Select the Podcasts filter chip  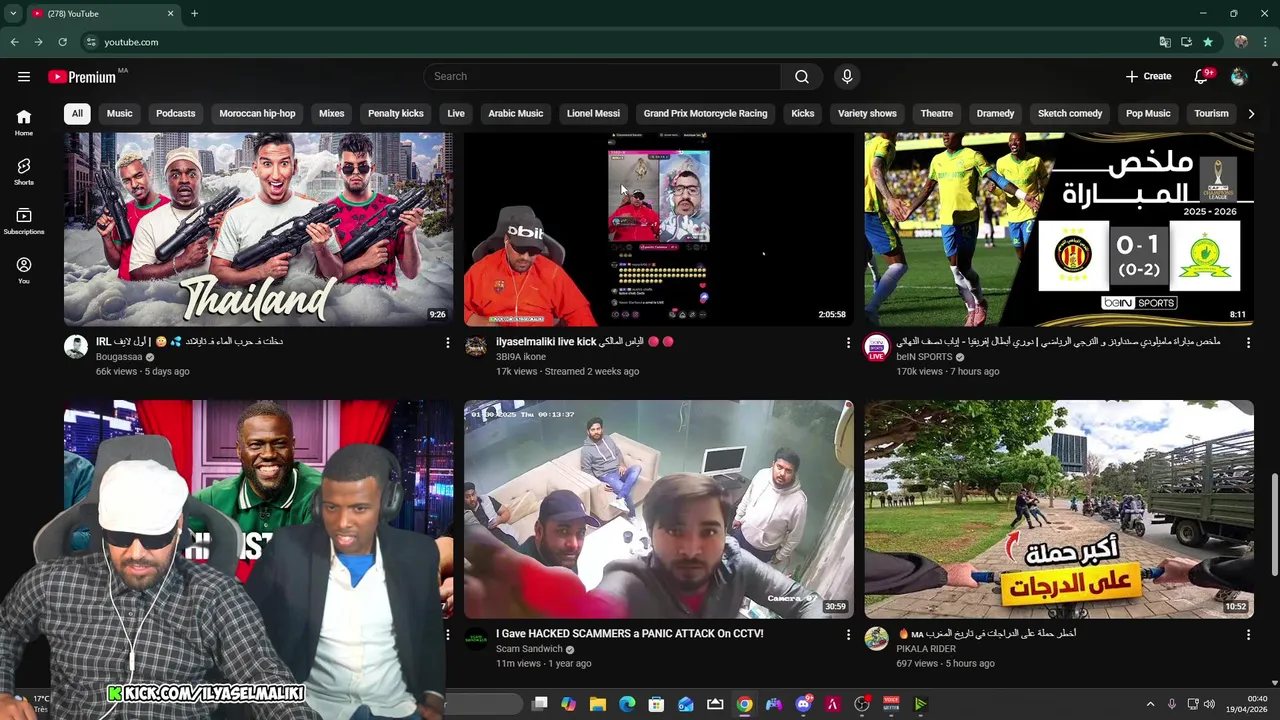click(175, 113)
